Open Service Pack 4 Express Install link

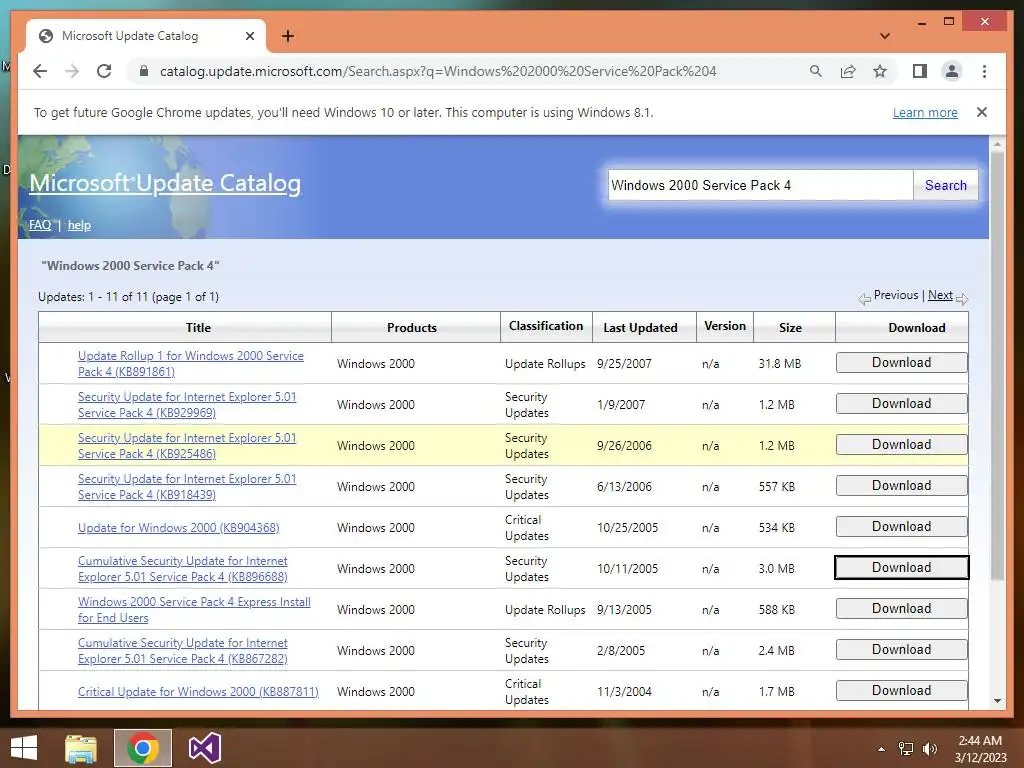coord(194,610)
